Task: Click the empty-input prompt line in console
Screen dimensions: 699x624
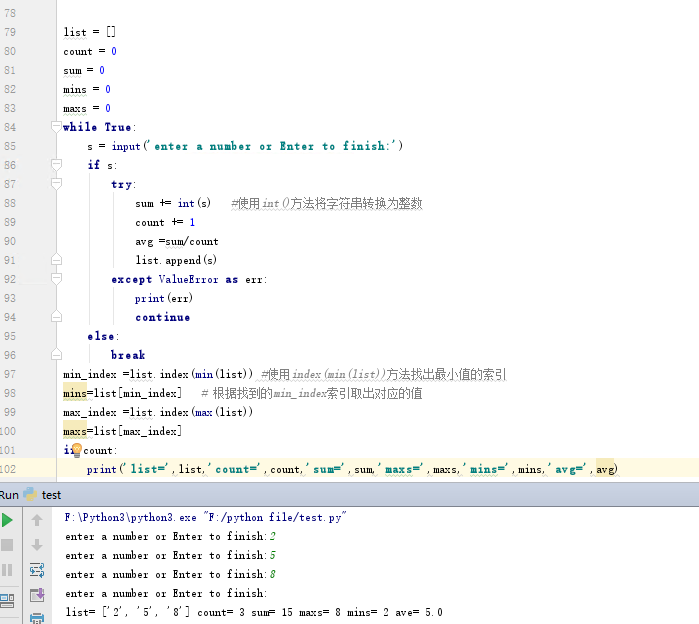Action: coord(166,593)
